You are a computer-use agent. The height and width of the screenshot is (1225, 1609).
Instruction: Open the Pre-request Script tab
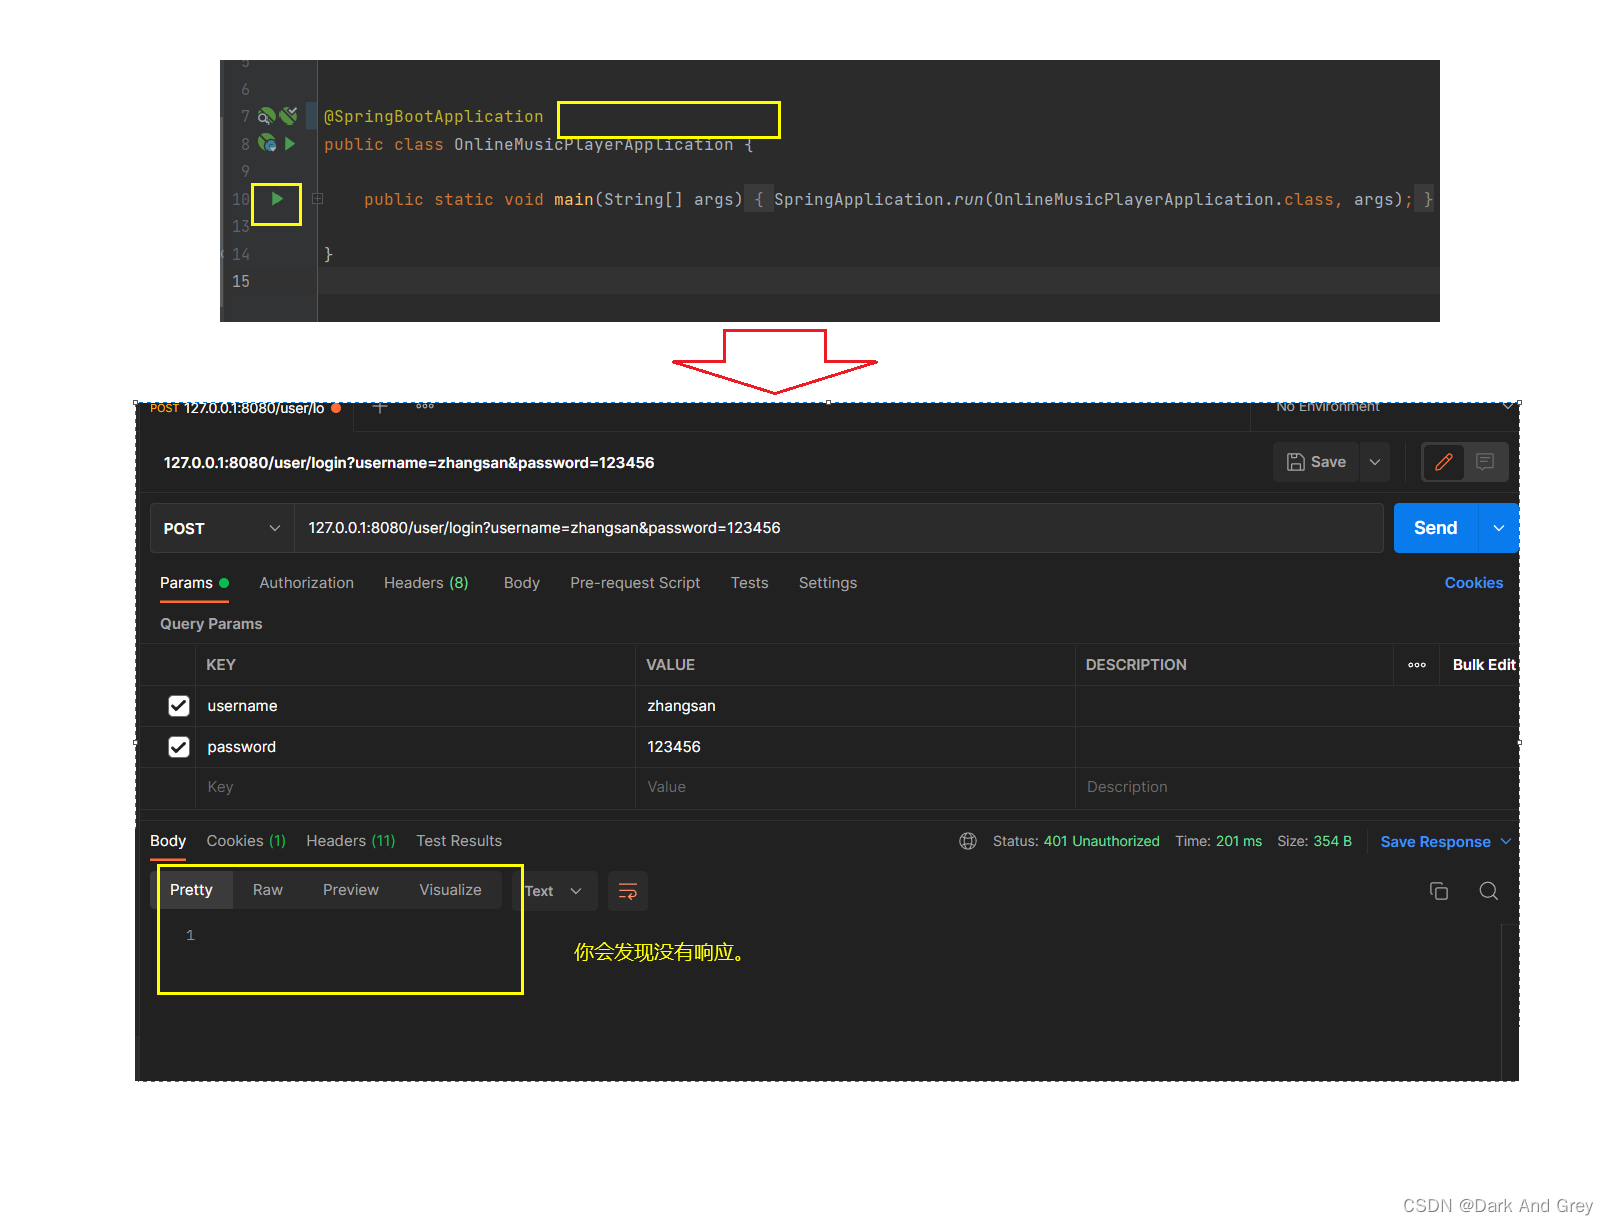coord(635,583)
